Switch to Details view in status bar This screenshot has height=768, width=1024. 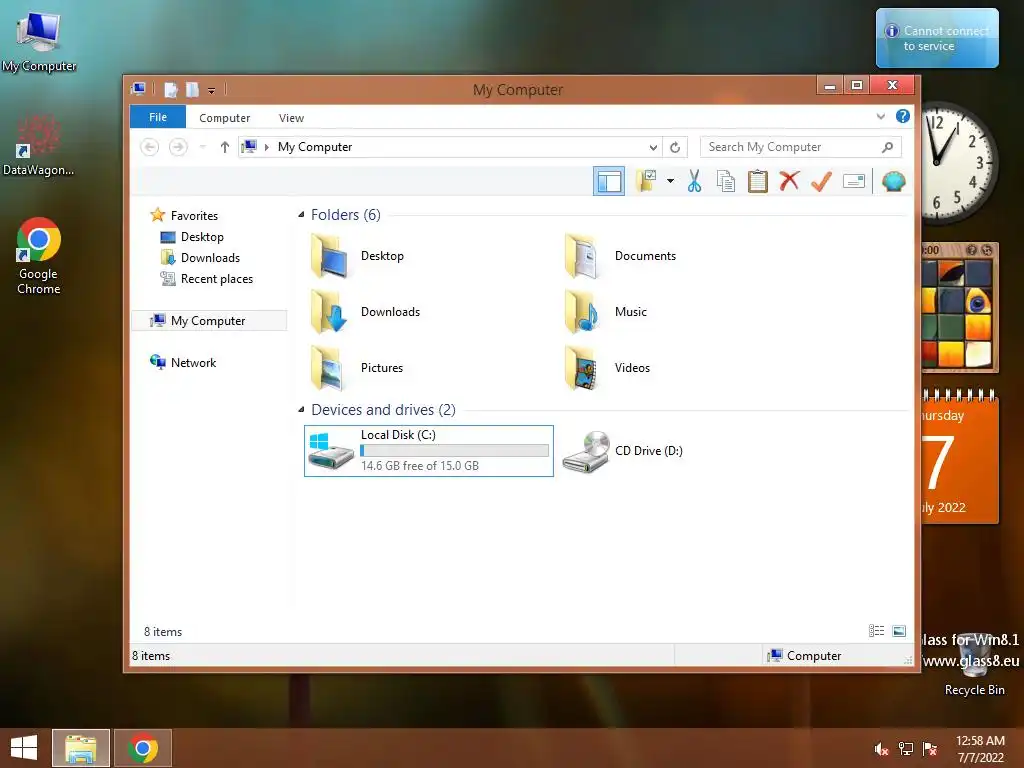click(876, 630)
